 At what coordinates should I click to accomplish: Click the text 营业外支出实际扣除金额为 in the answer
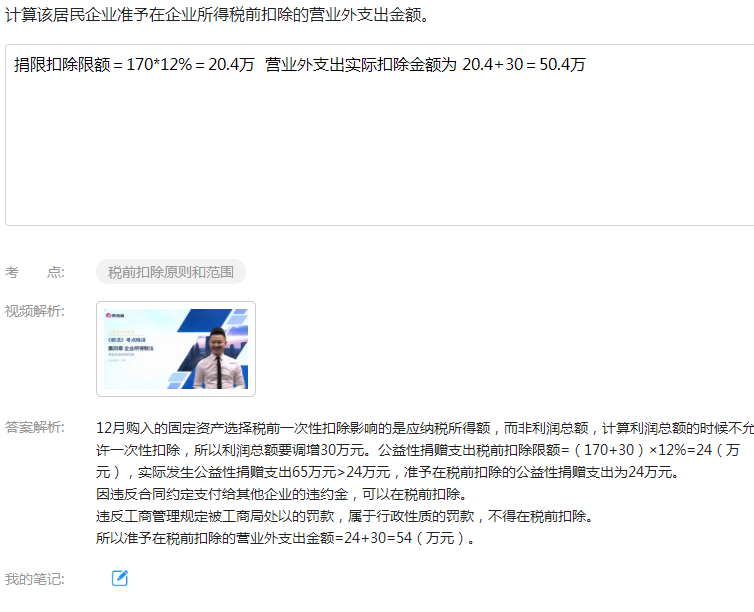pos(361,64)
